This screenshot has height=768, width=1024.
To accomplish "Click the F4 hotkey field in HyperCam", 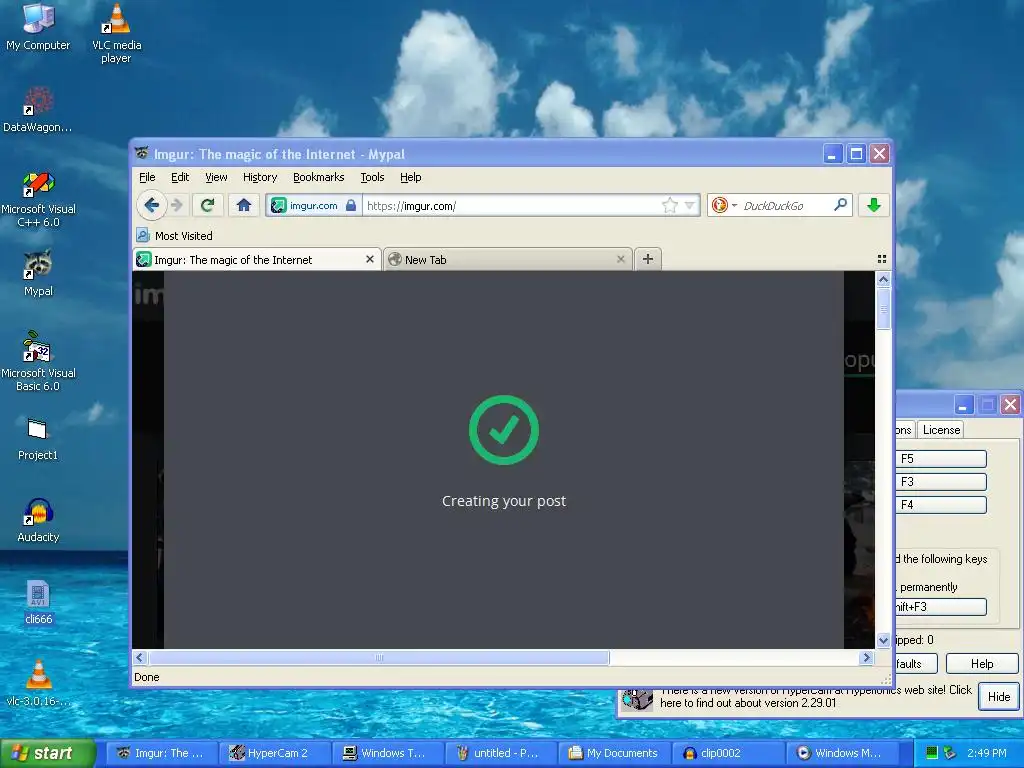I will tap(941, 504).
